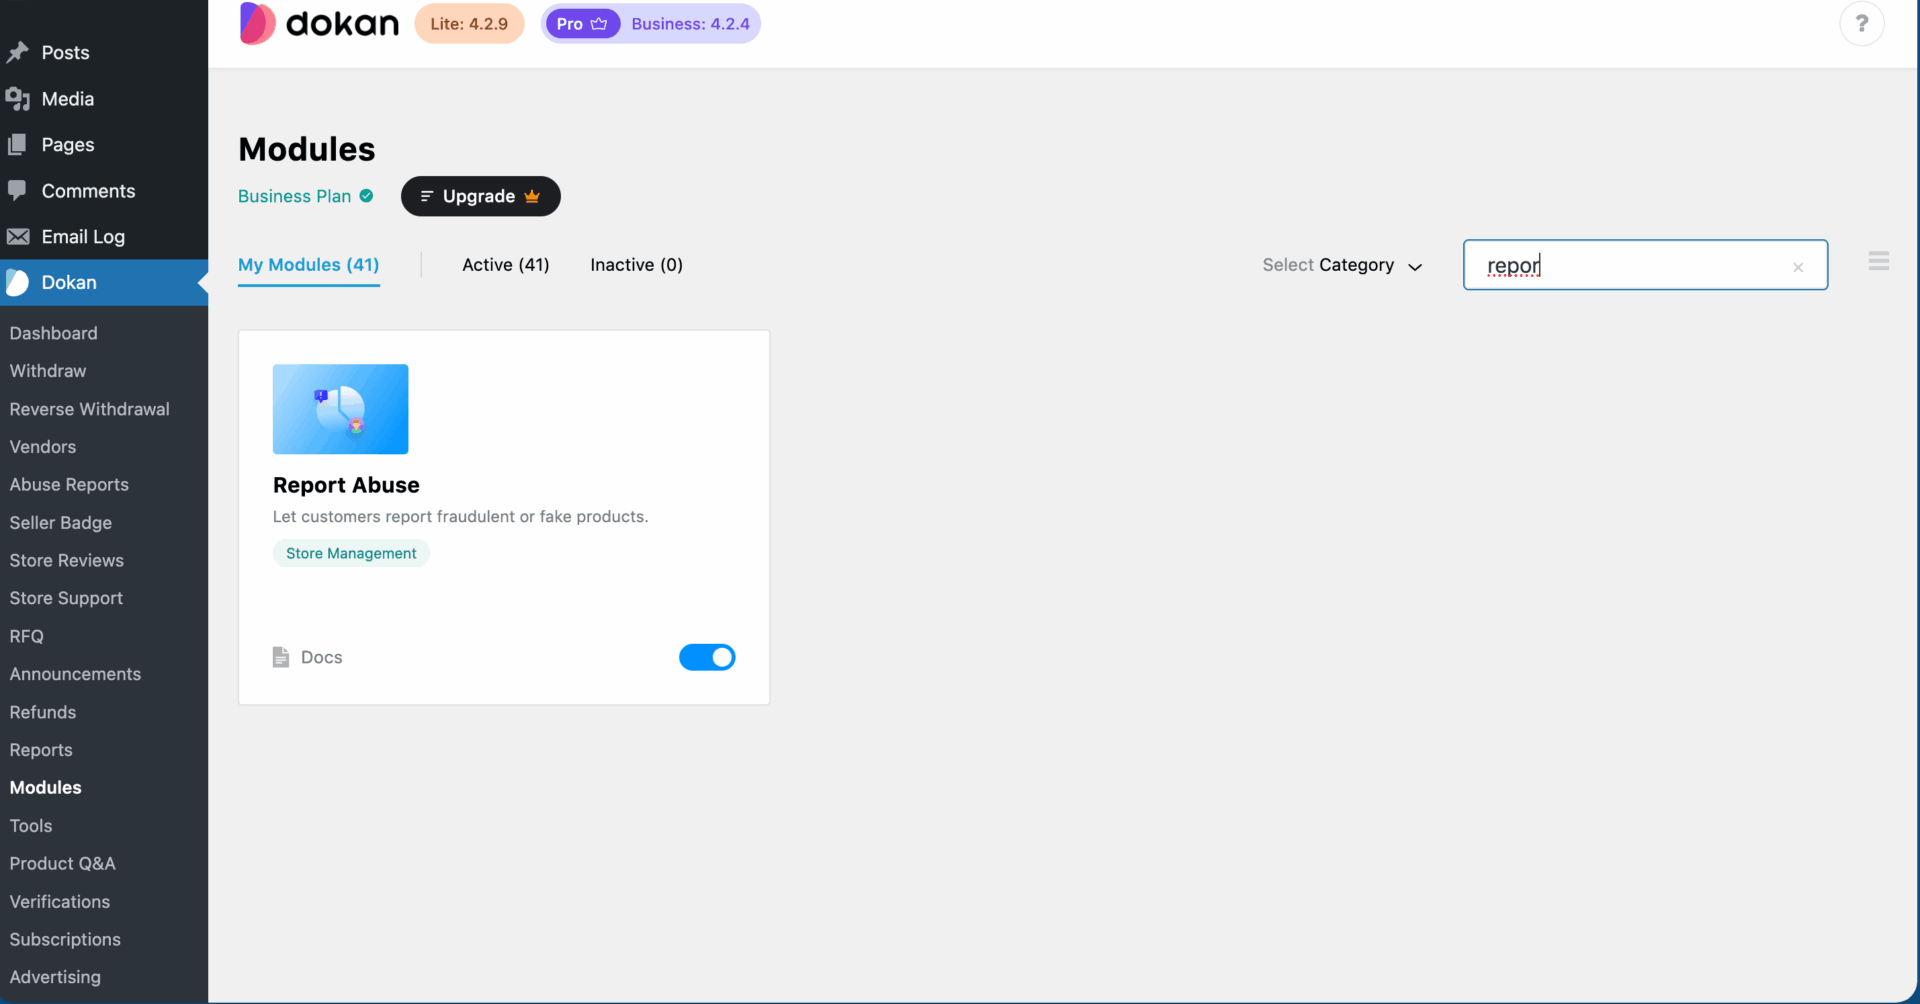Click the Pro crown badge
This screenshot has height=1004, width=1920.
(x=582, y=23)
